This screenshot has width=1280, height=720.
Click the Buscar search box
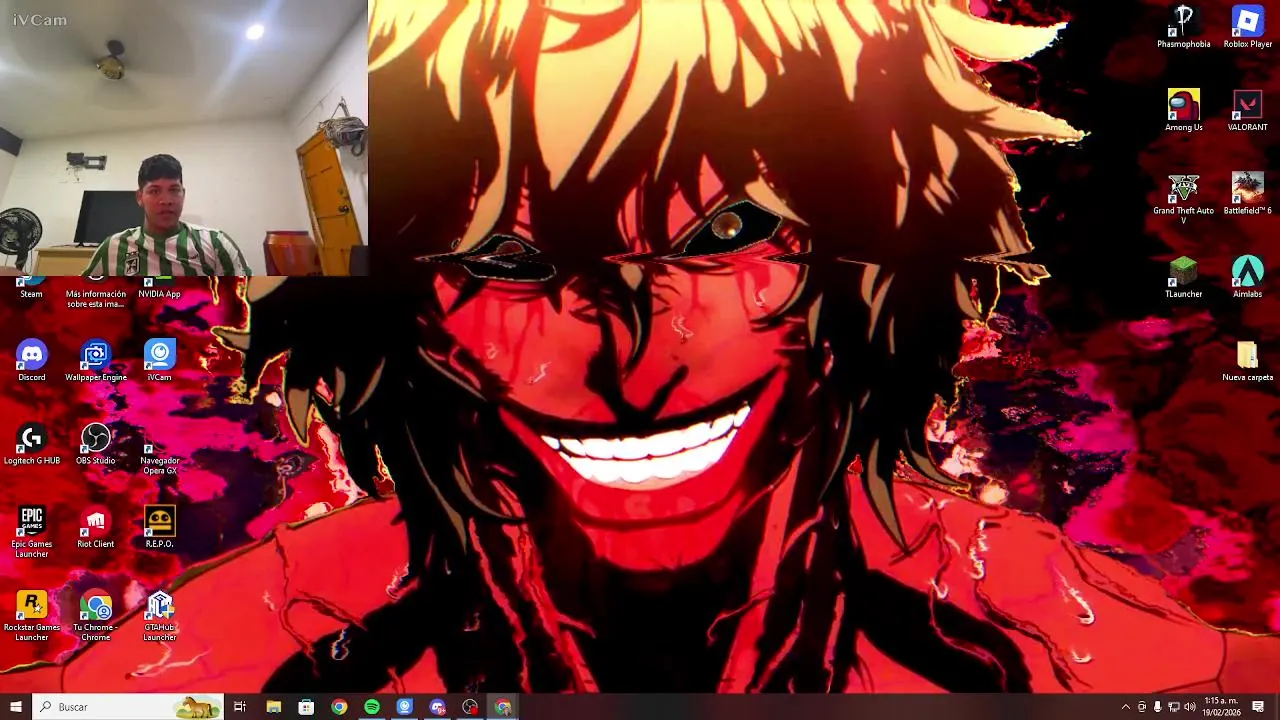tap(128, 707)
